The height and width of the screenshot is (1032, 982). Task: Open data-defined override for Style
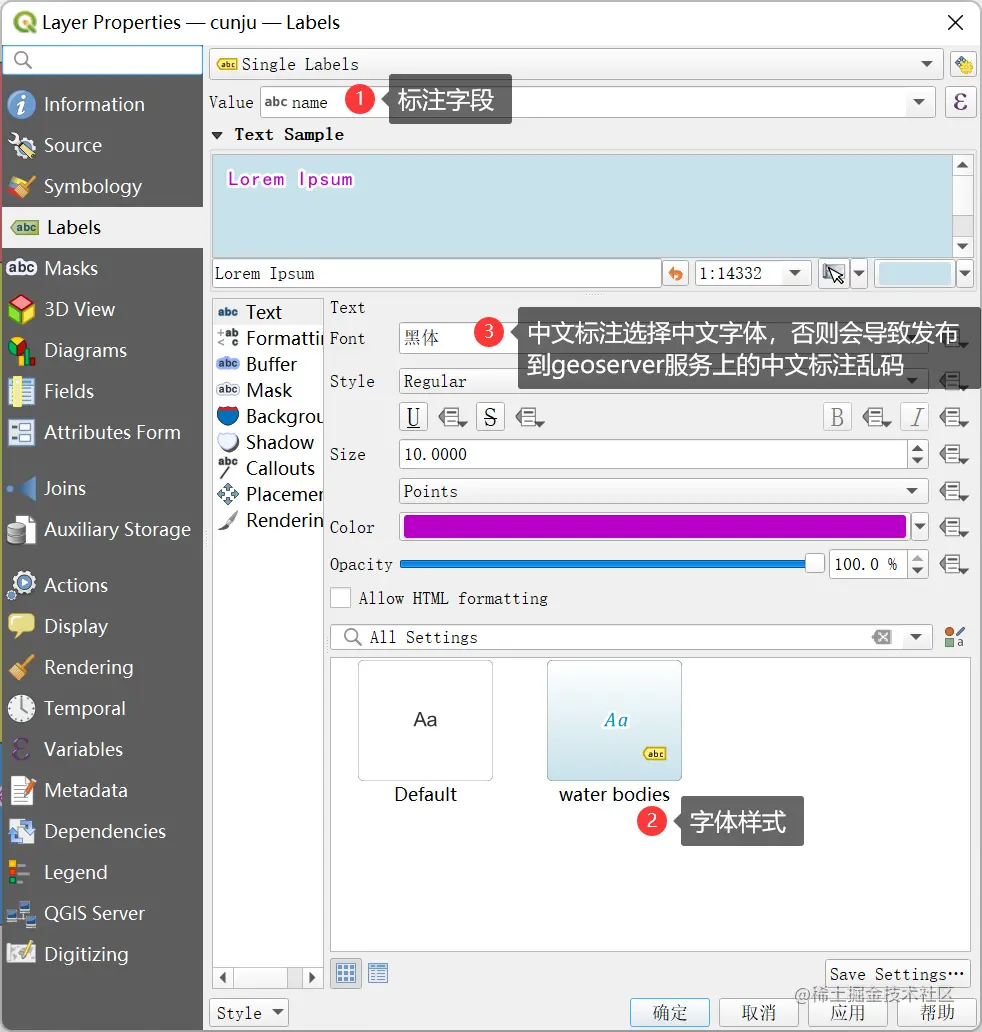[x=954, y=381]
